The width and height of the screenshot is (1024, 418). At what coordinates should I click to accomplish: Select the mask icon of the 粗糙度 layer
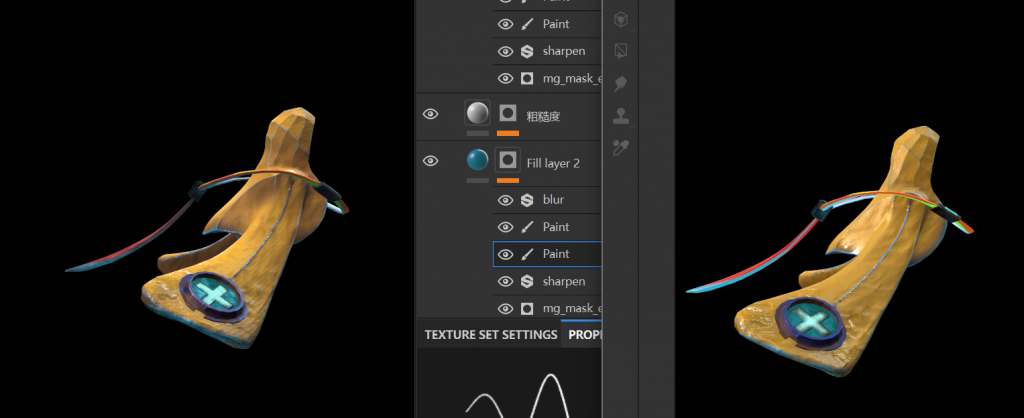coord(508,113)
